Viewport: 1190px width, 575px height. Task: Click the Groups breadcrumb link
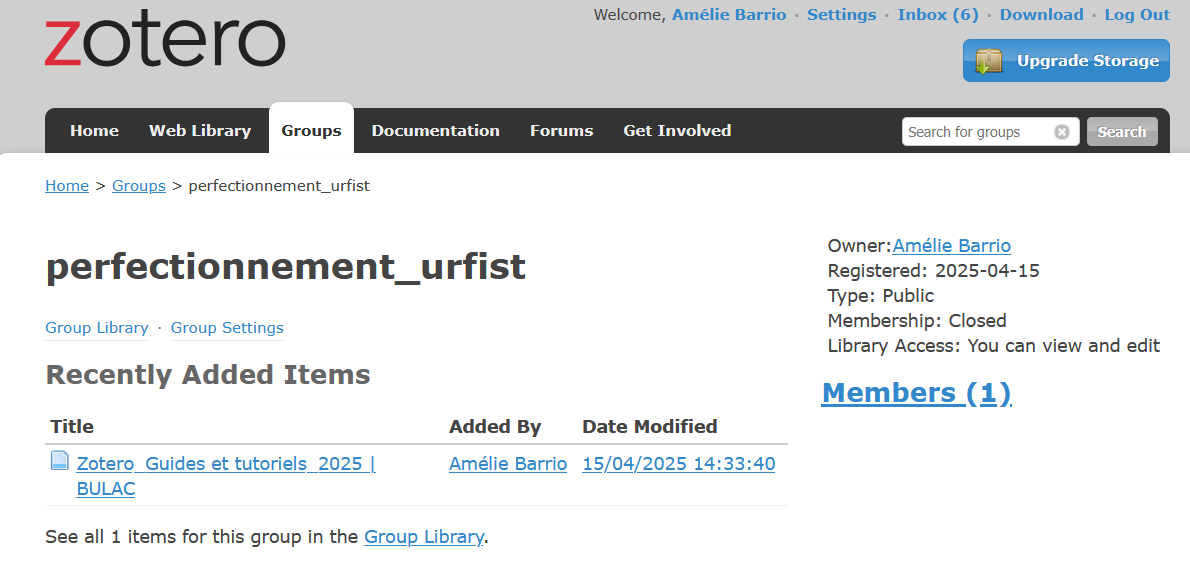click(139, 186)
